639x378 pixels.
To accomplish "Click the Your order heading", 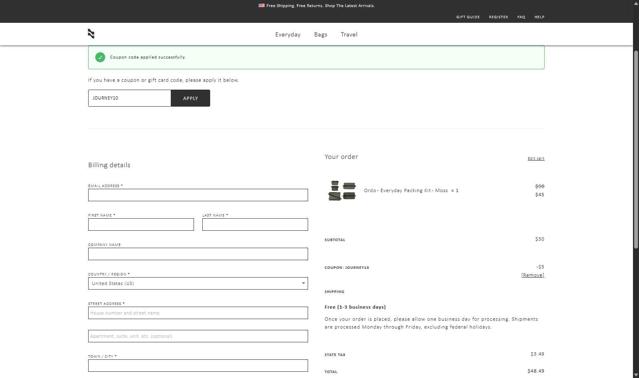I will [341, 157].
